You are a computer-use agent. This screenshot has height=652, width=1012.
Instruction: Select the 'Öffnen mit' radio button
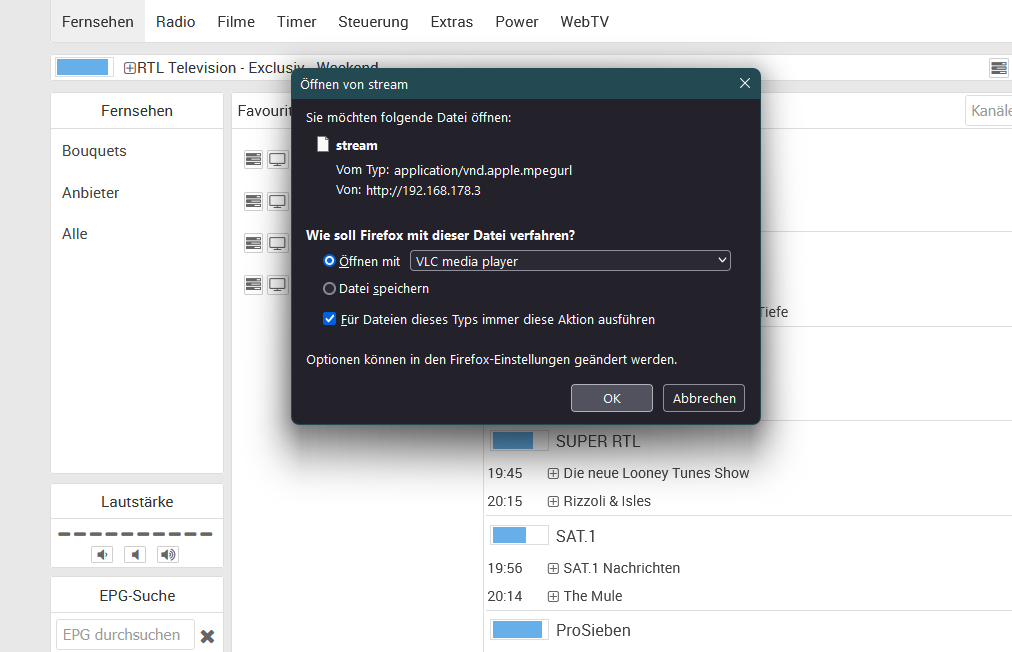pos(329,261)
